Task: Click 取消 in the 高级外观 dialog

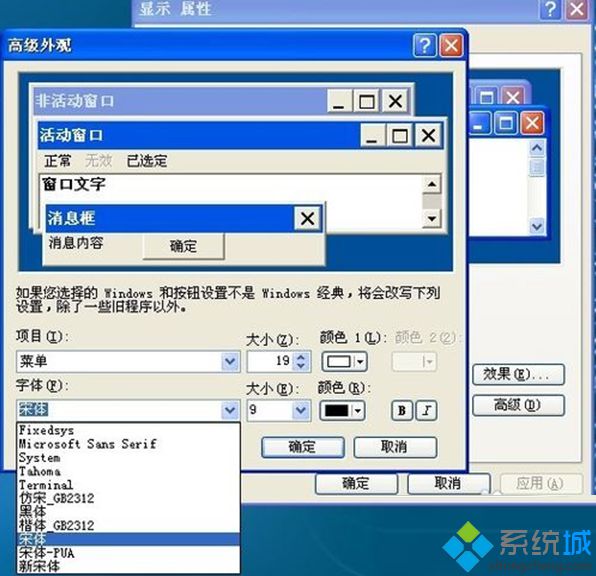Action: 395,447
